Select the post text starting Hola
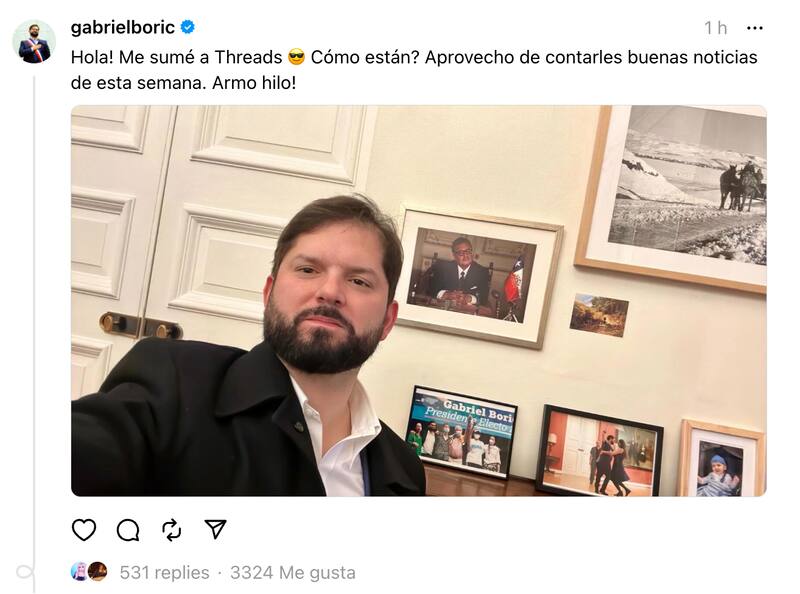The height and width of the screenshot is (594, 800). click(x=414, y=70)
